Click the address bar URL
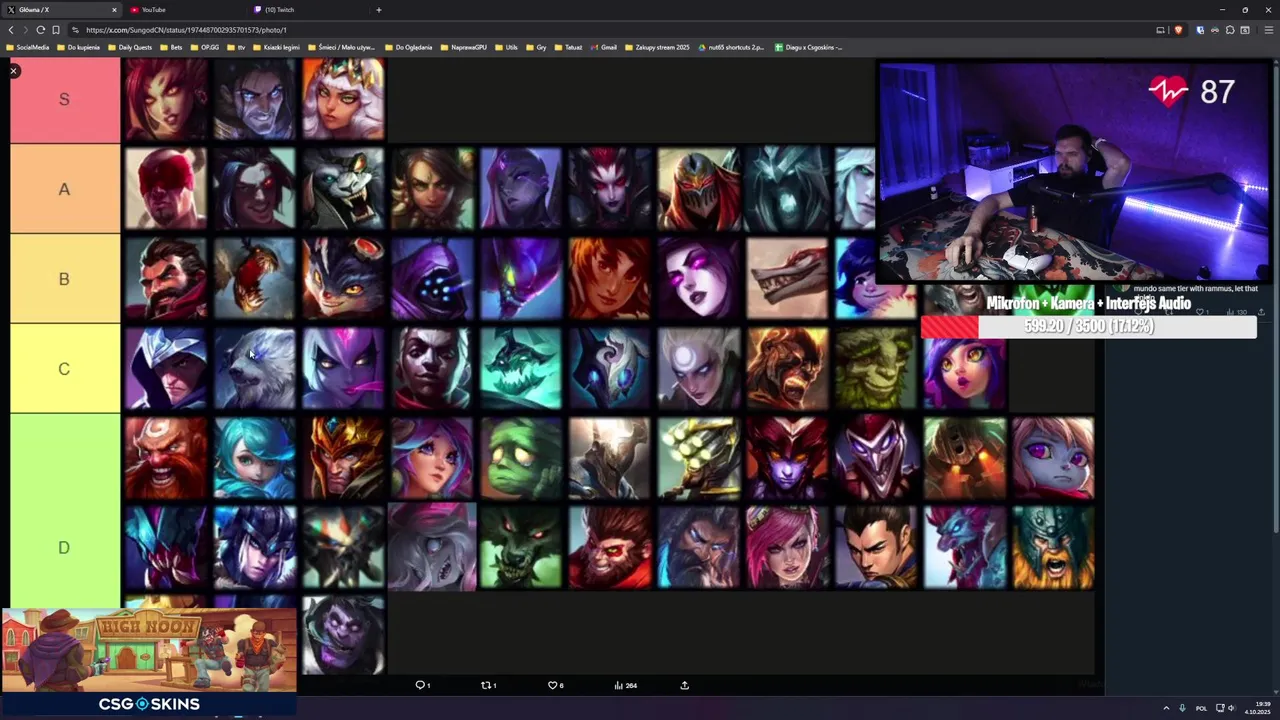 [186, 30]
